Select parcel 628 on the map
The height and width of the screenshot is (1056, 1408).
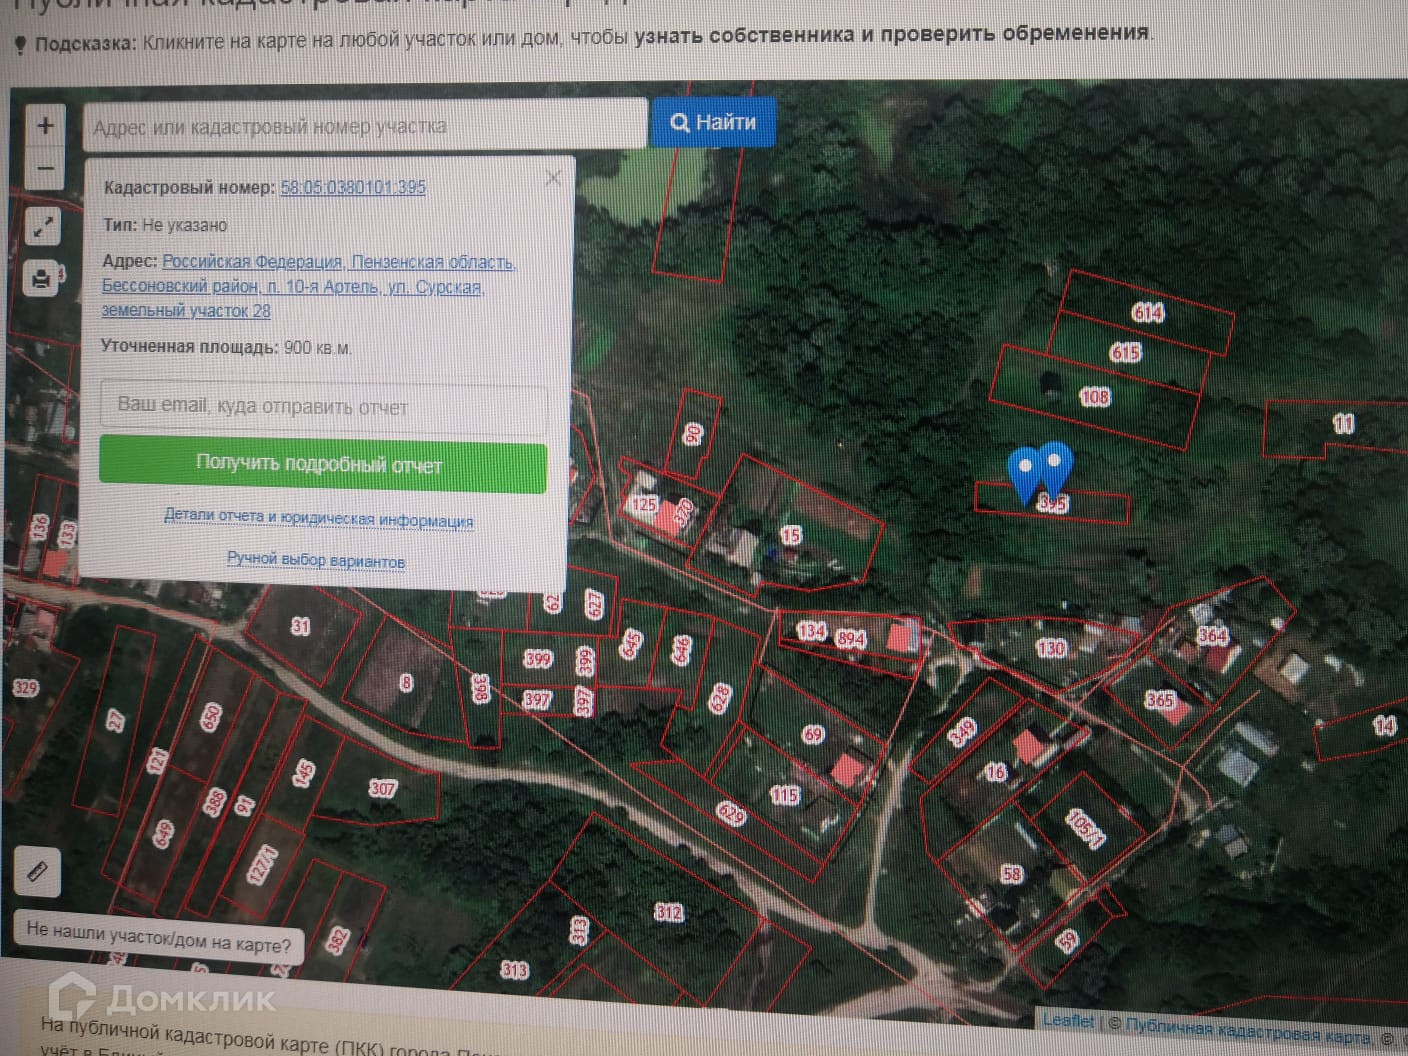tap(720, 698)
